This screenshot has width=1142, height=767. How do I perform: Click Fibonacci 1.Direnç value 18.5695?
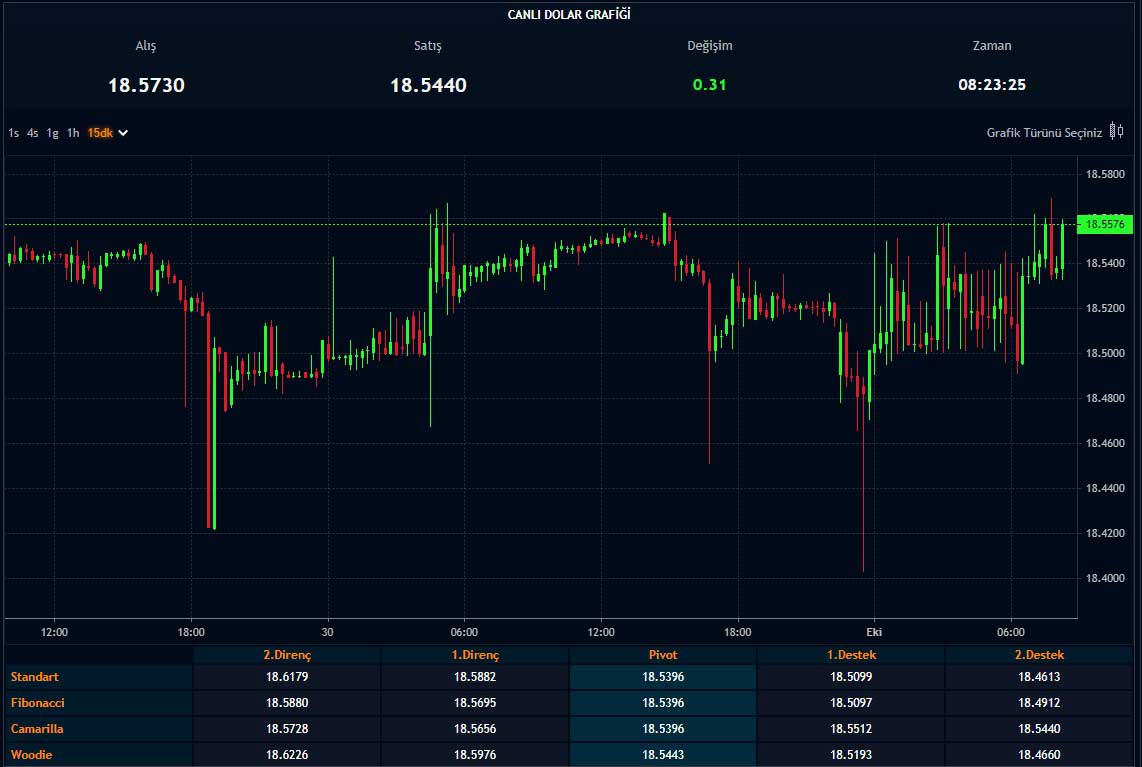pyautogui.click(x=475, y=703)
